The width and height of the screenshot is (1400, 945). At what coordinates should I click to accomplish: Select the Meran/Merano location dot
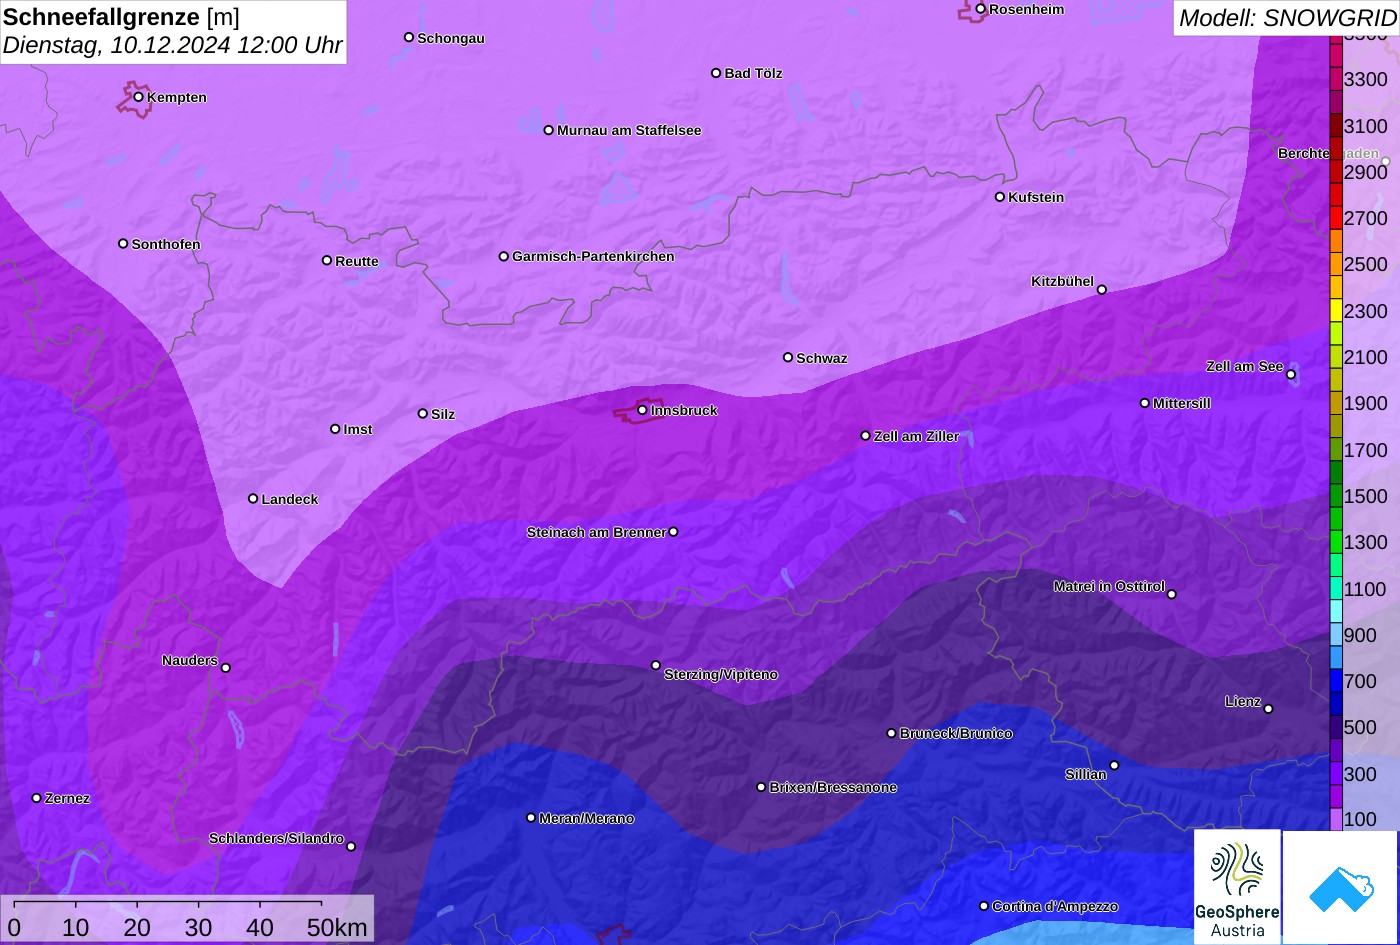[531, 818]
